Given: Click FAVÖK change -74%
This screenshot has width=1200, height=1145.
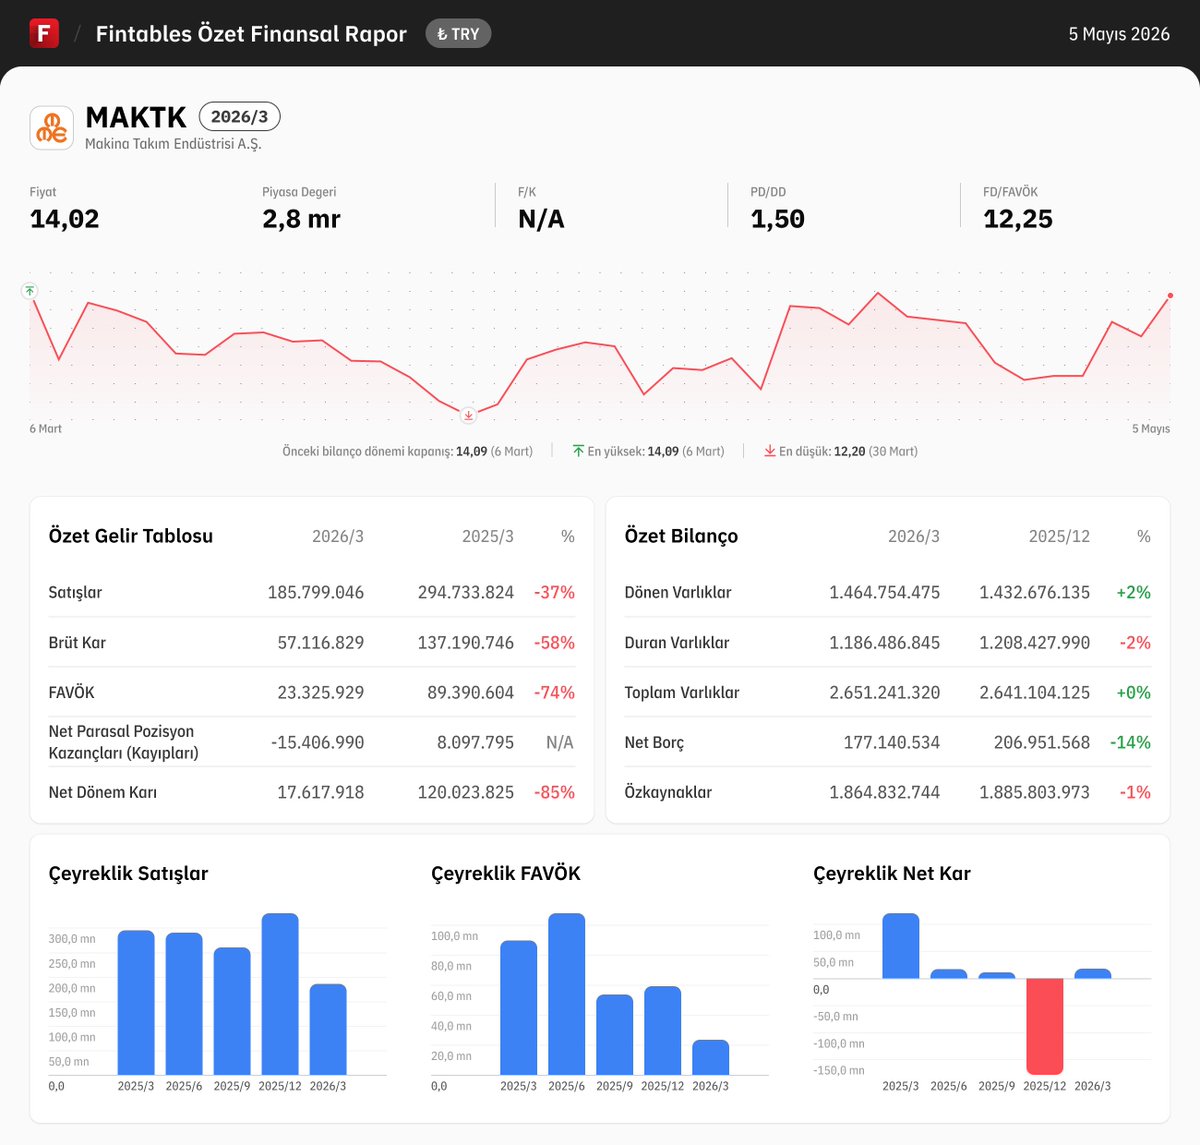Looking at the screenshot, I should click(x=555, y=692).
